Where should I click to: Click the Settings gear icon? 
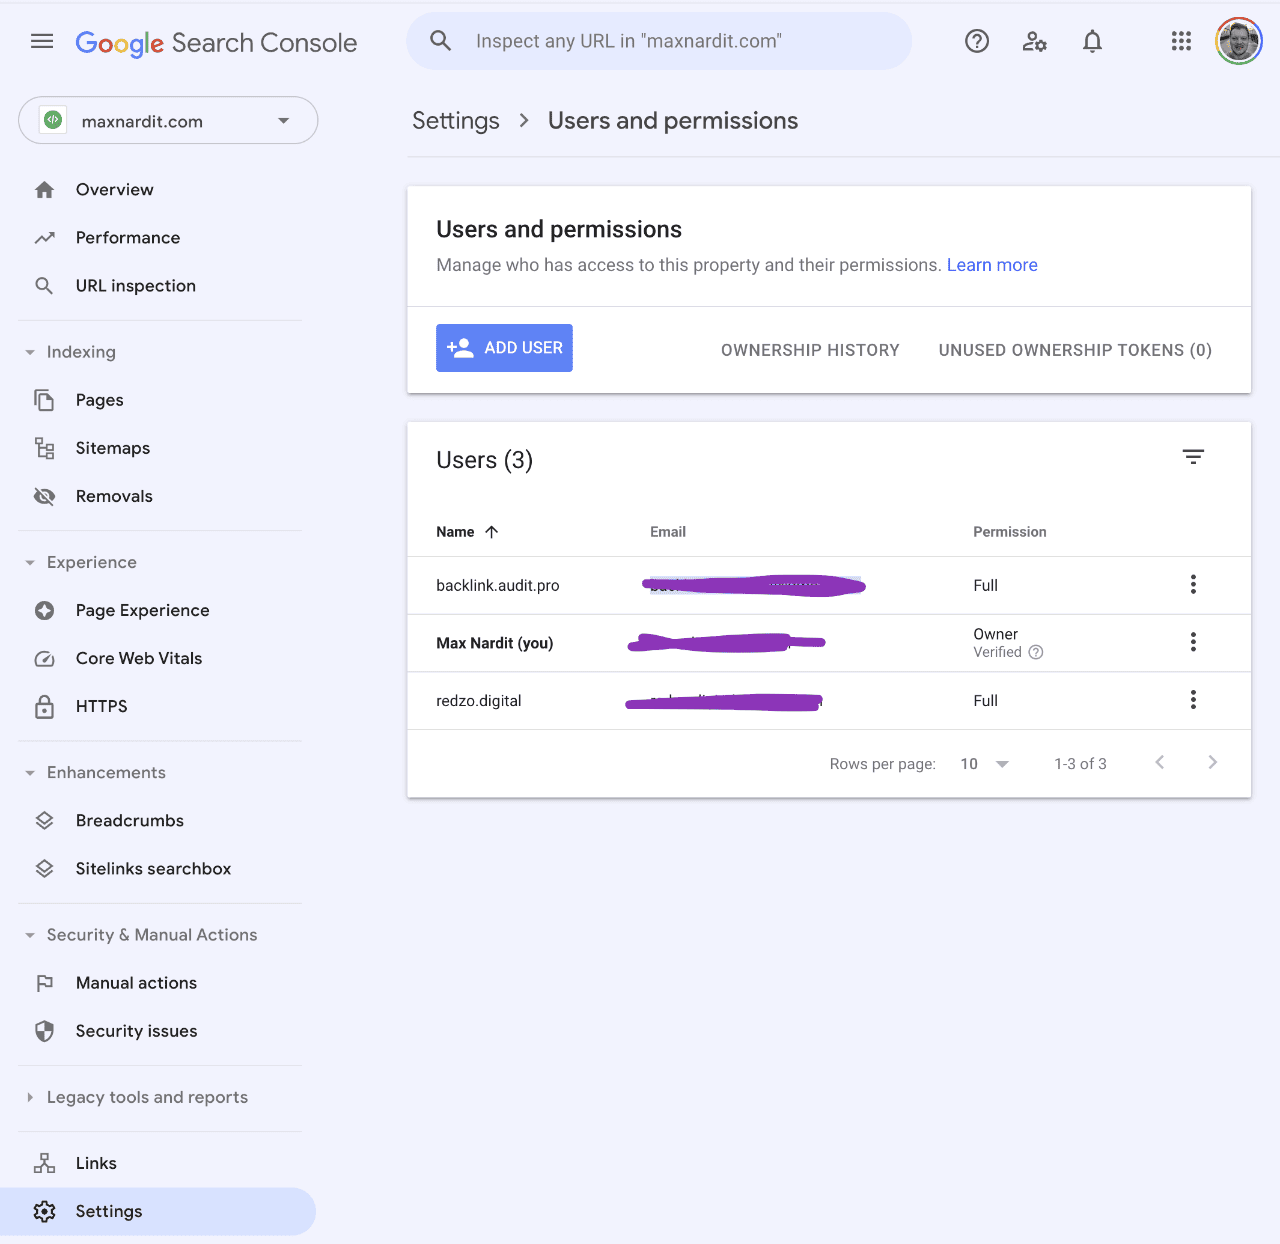44,1211
